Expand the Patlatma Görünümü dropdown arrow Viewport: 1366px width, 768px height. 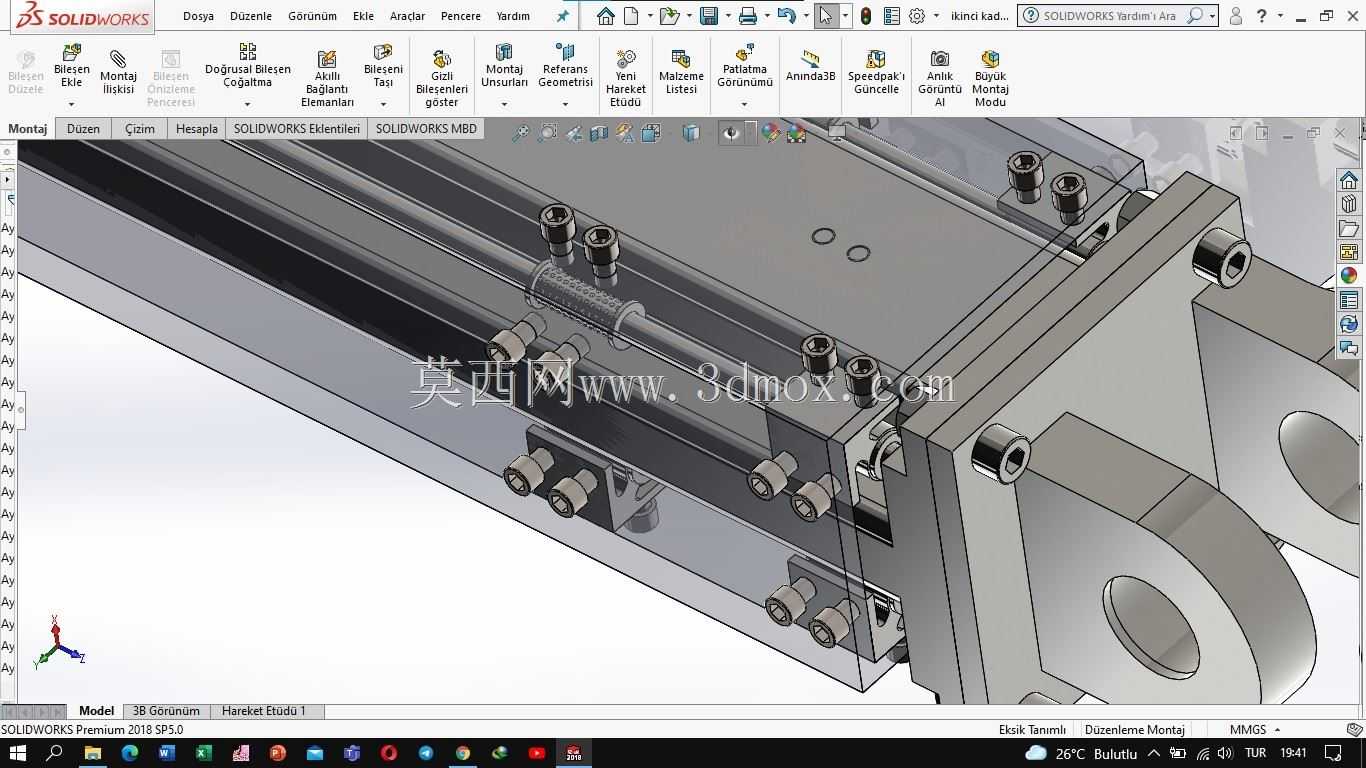click(744, 104)
